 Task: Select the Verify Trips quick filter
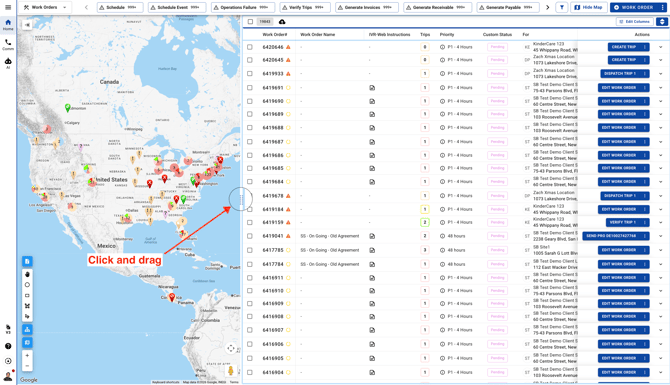305,7
